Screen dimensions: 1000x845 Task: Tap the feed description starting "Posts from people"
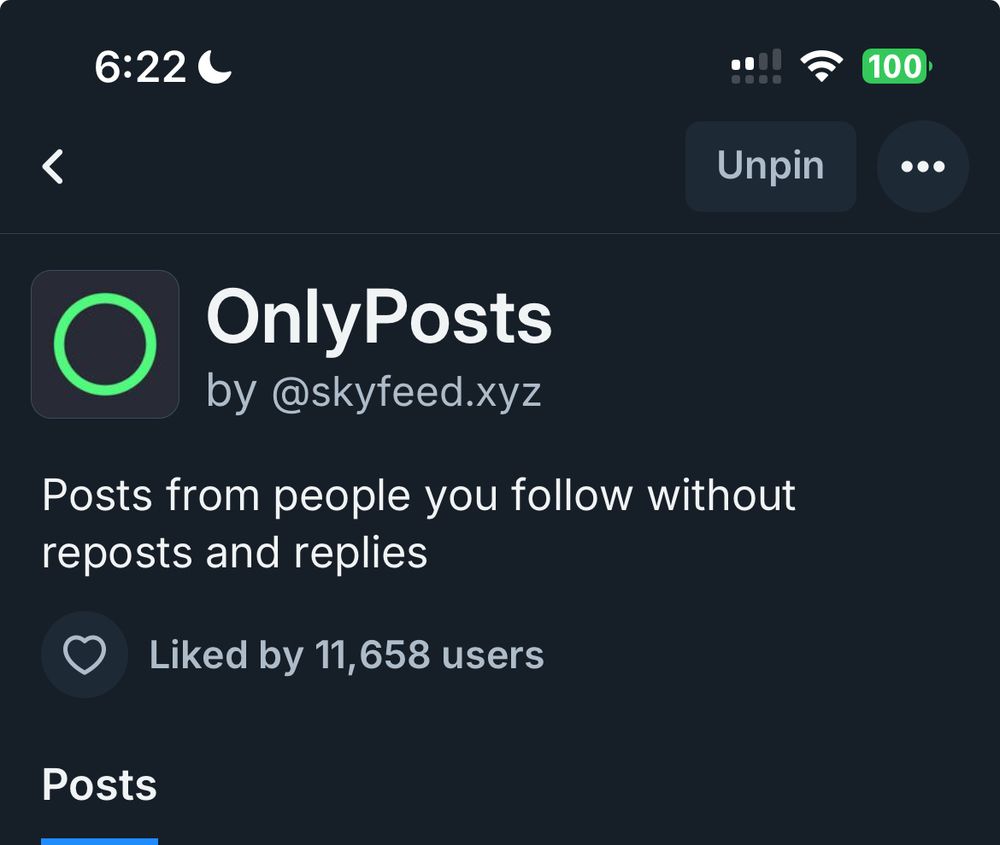point(418,496)
